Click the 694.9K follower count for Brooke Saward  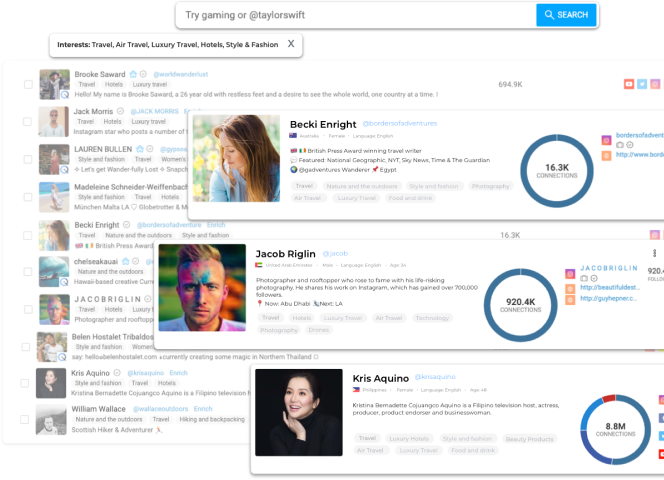tap(510, 84)
